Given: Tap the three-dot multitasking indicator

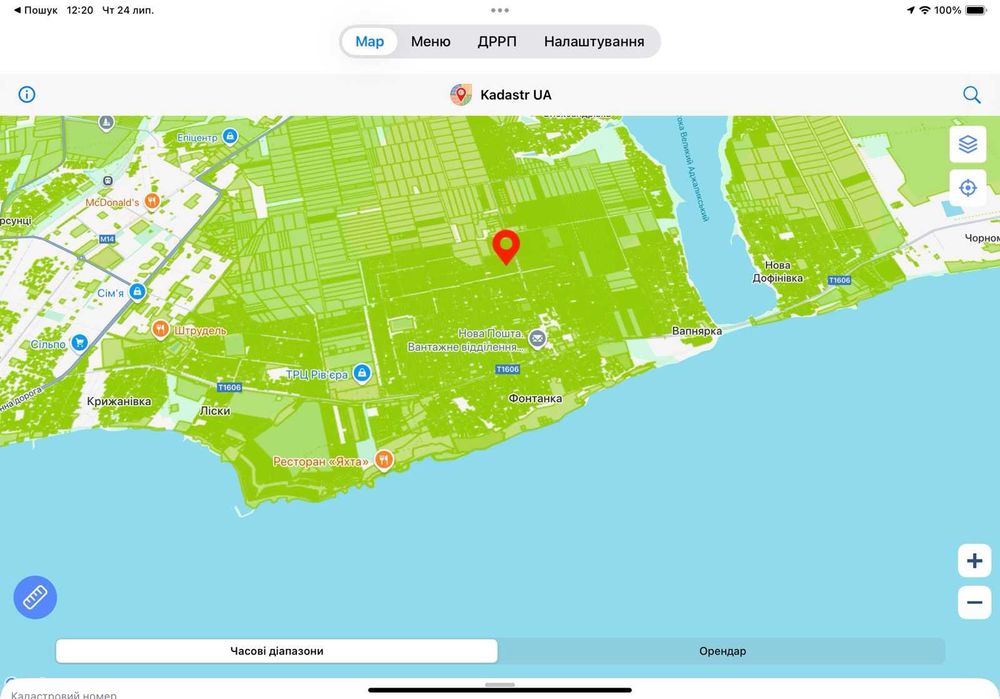Looking at the screenshot, I should point(500,10).
